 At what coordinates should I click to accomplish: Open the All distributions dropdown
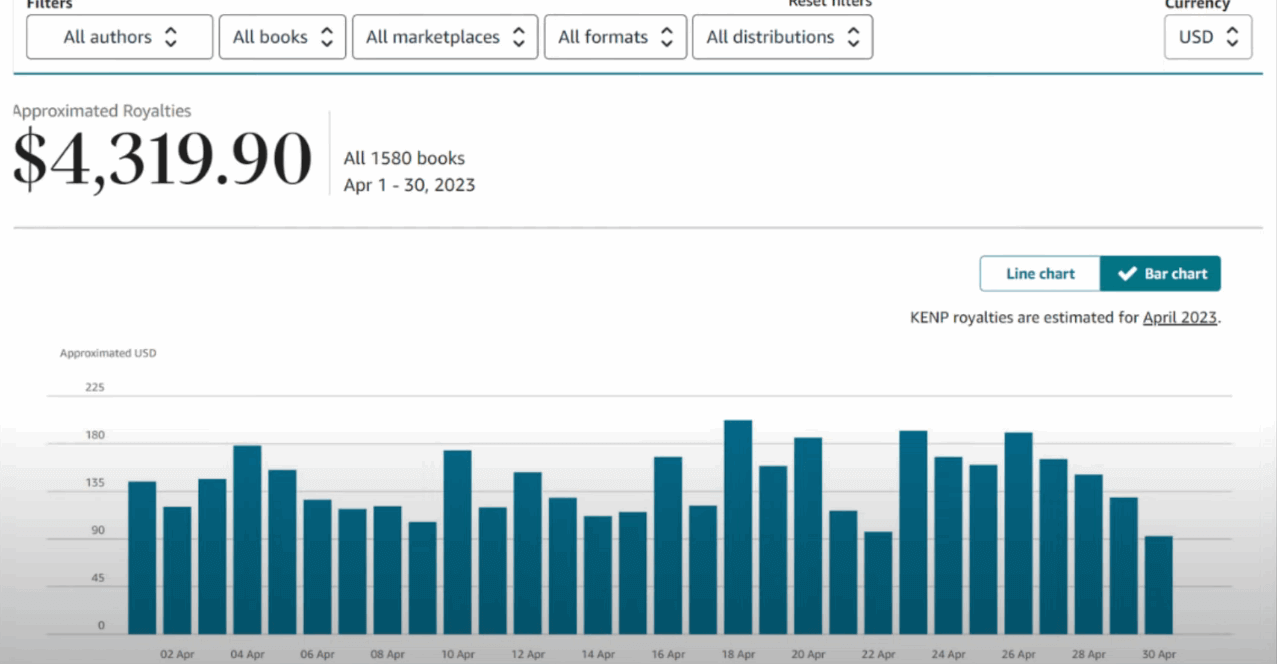coord(782,37)
